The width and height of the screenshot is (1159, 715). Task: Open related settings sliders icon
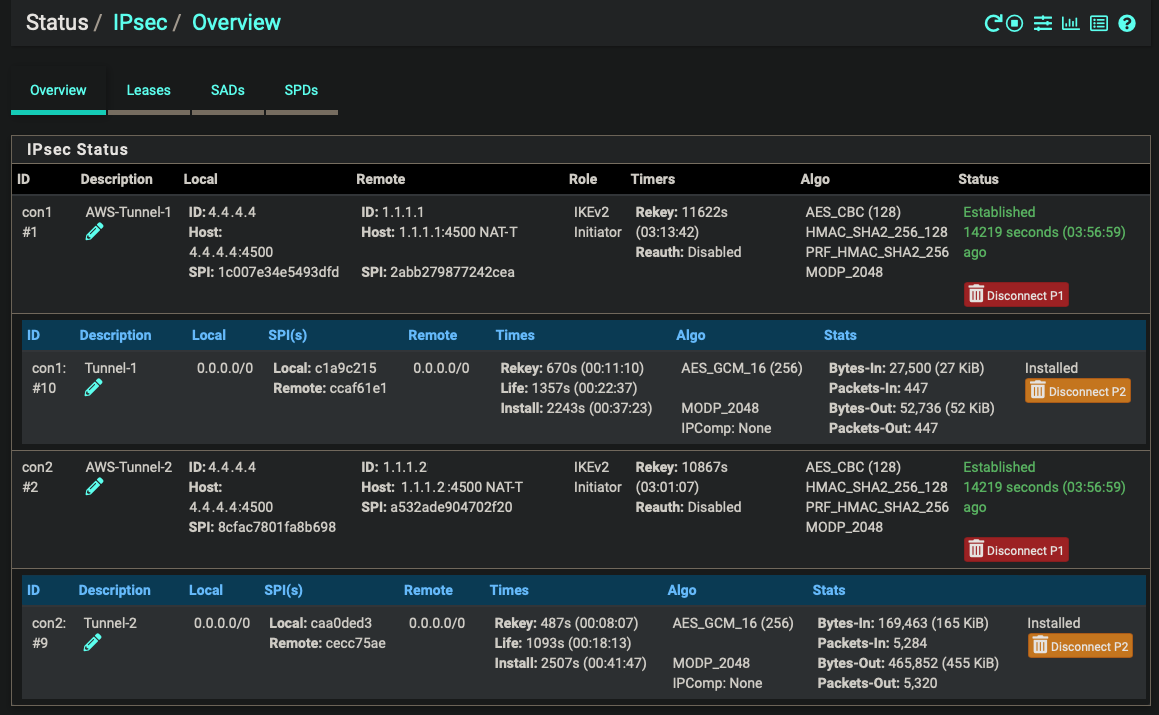tap(1043, 23)
